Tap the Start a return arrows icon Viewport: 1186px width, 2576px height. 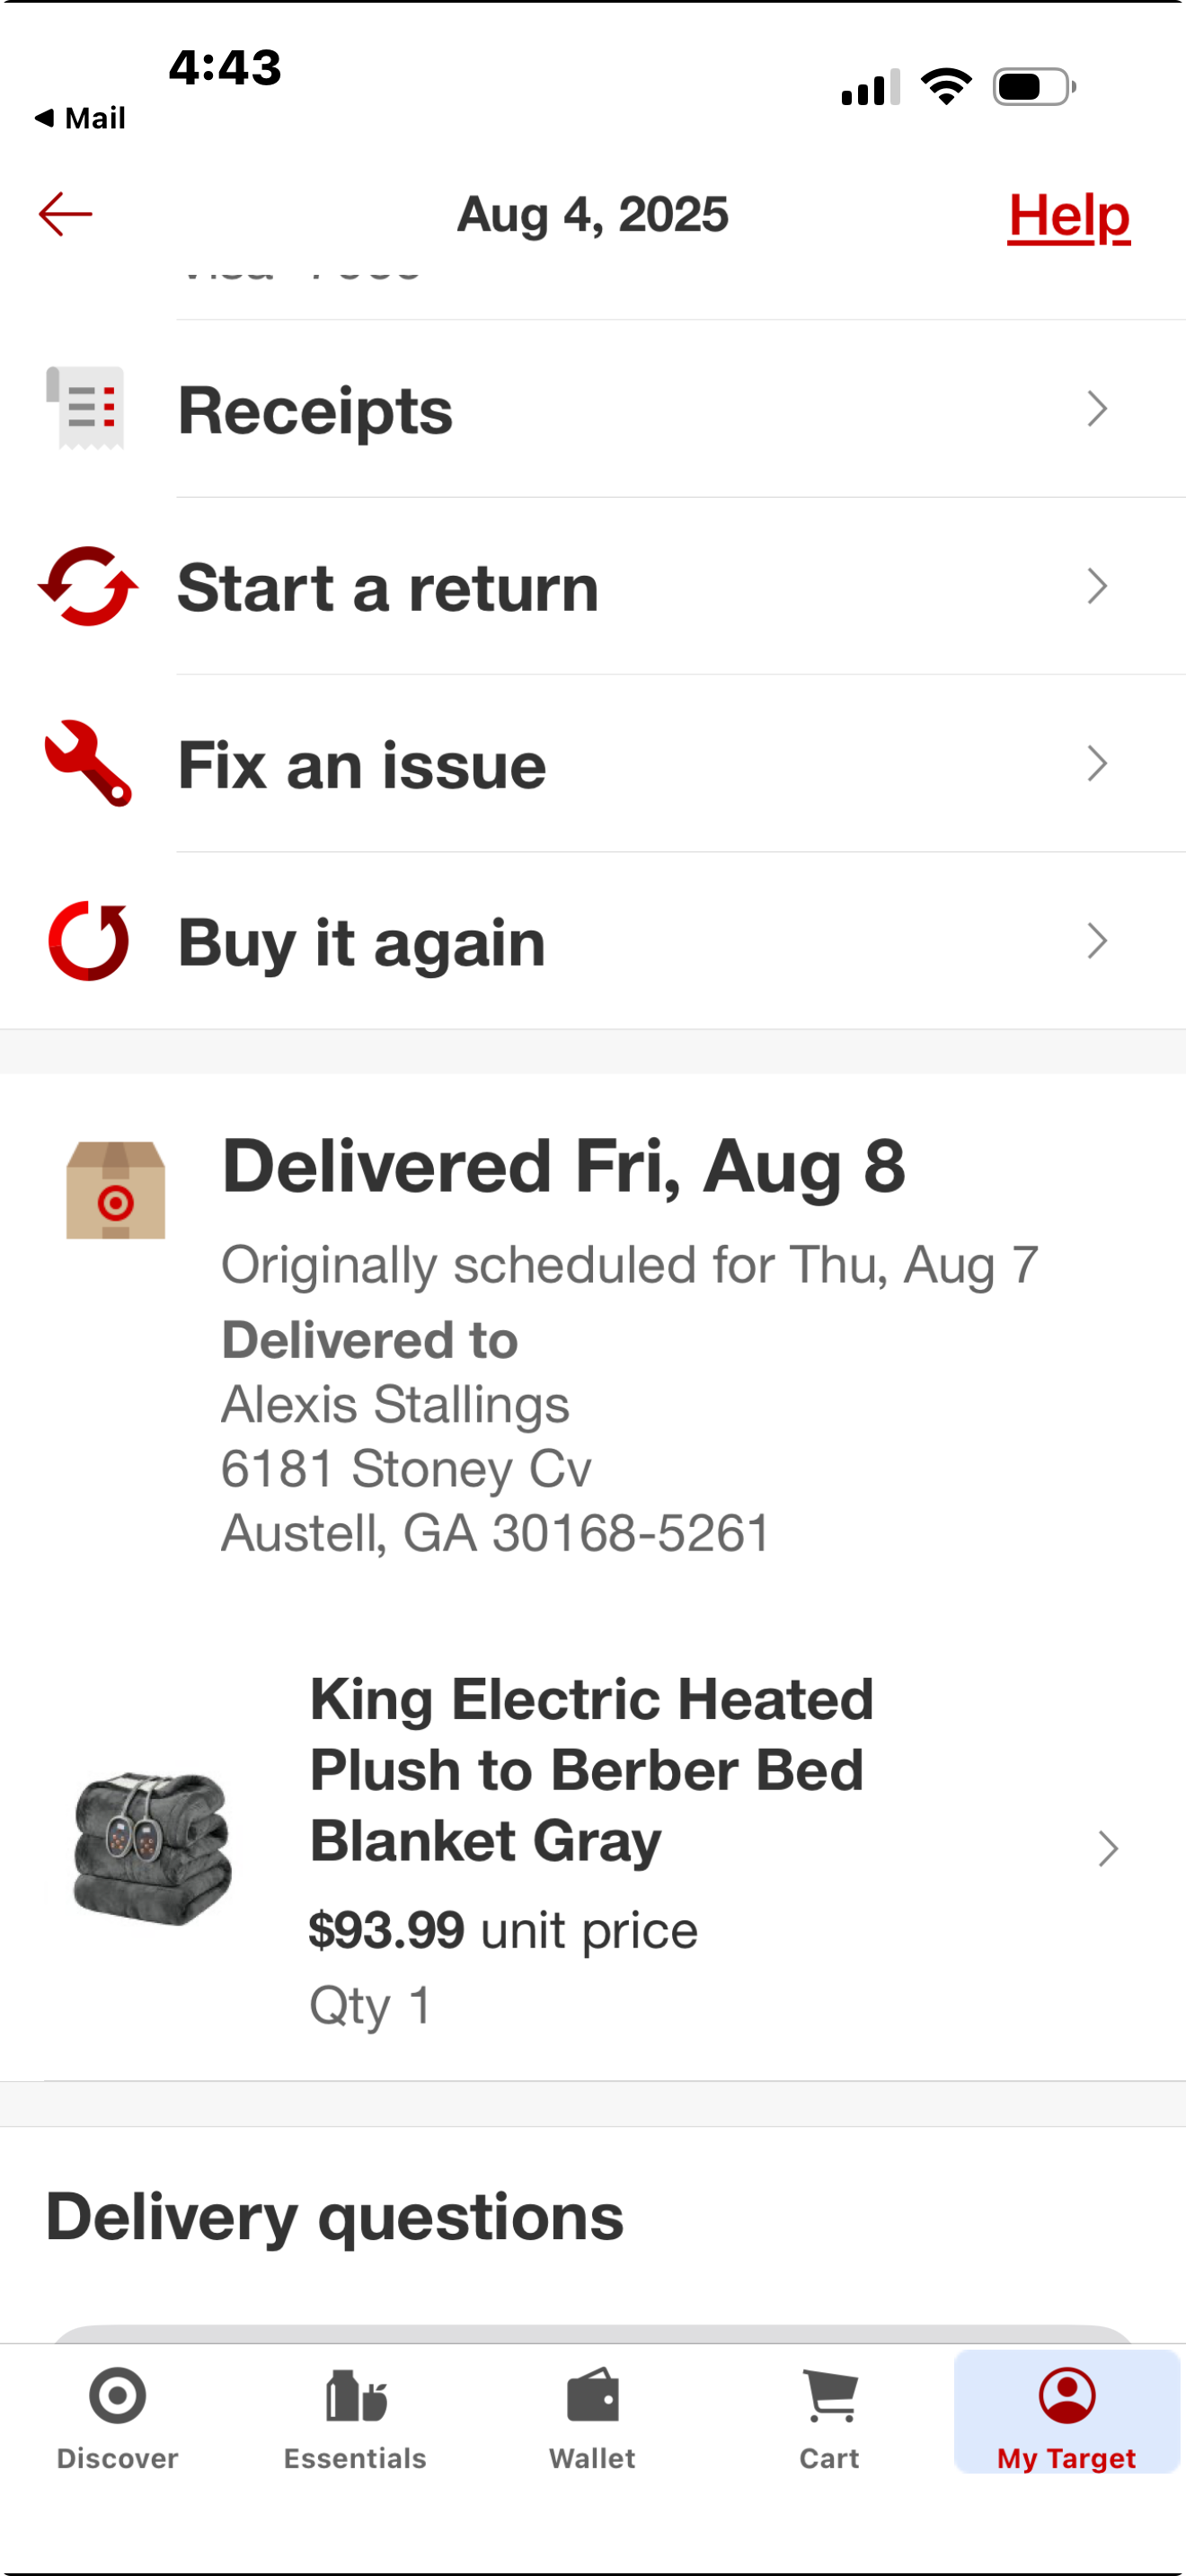click(88, 586)
